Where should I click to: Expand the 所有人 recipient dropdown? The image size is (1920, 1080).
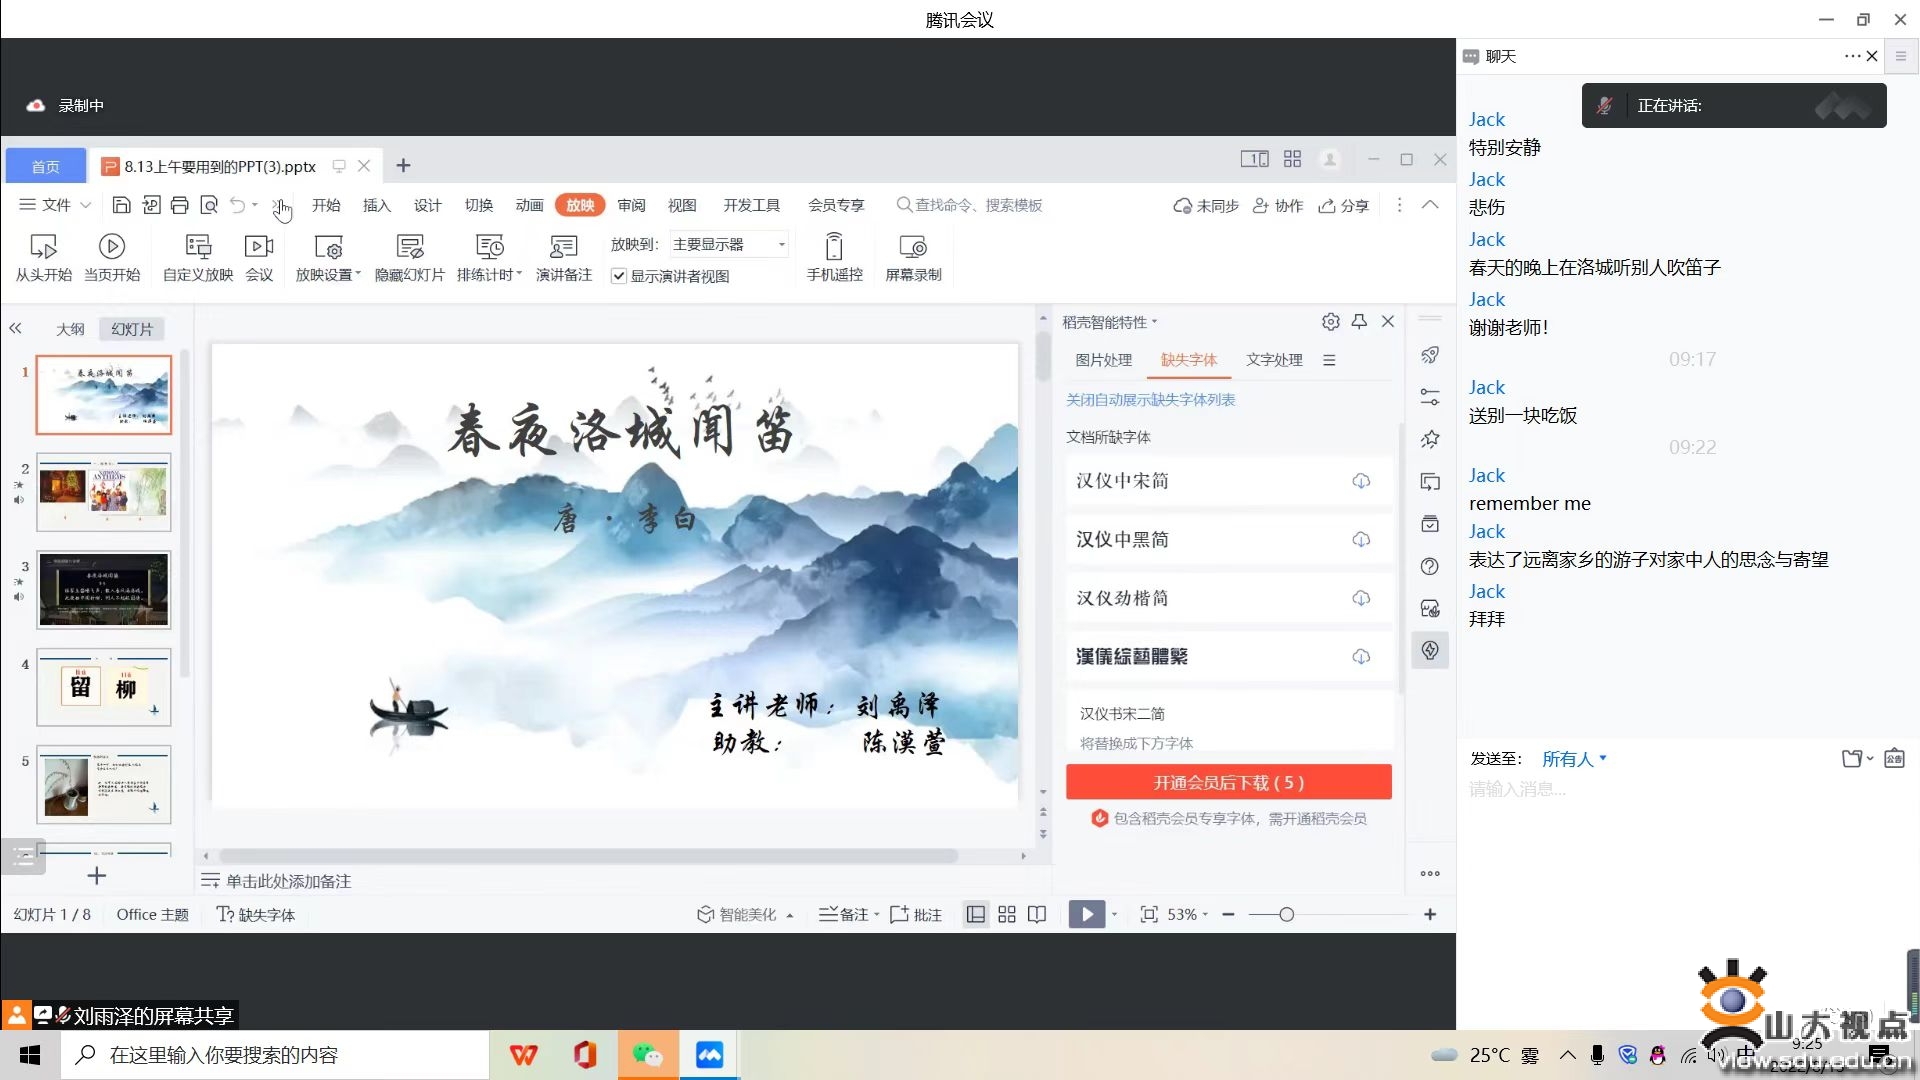click(1574, 759)
